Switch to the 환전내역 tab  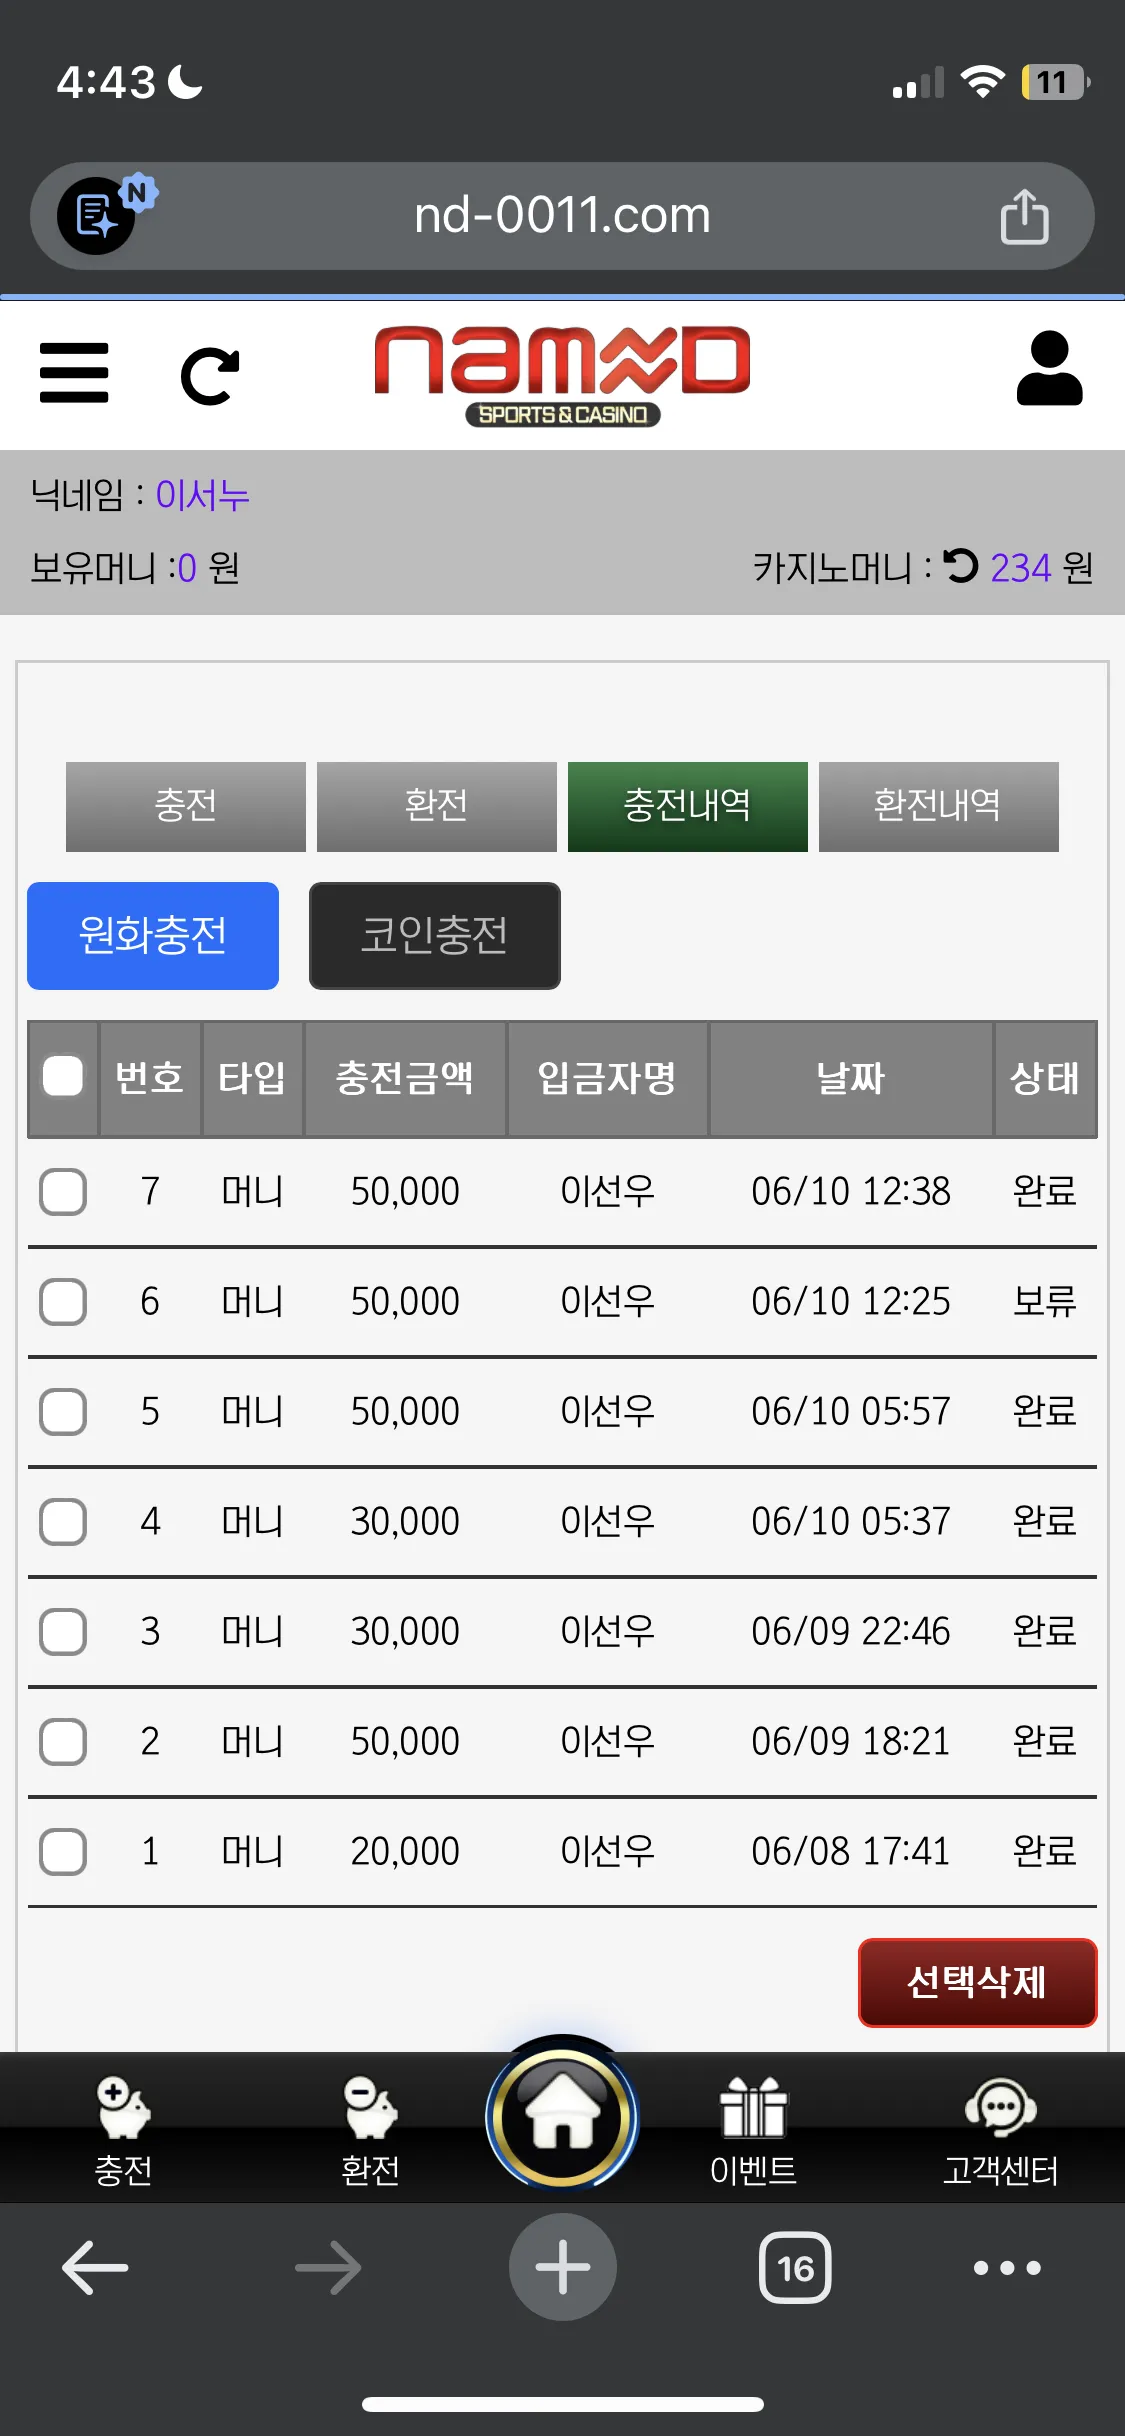pyautogui.click(x=938, y=806)
